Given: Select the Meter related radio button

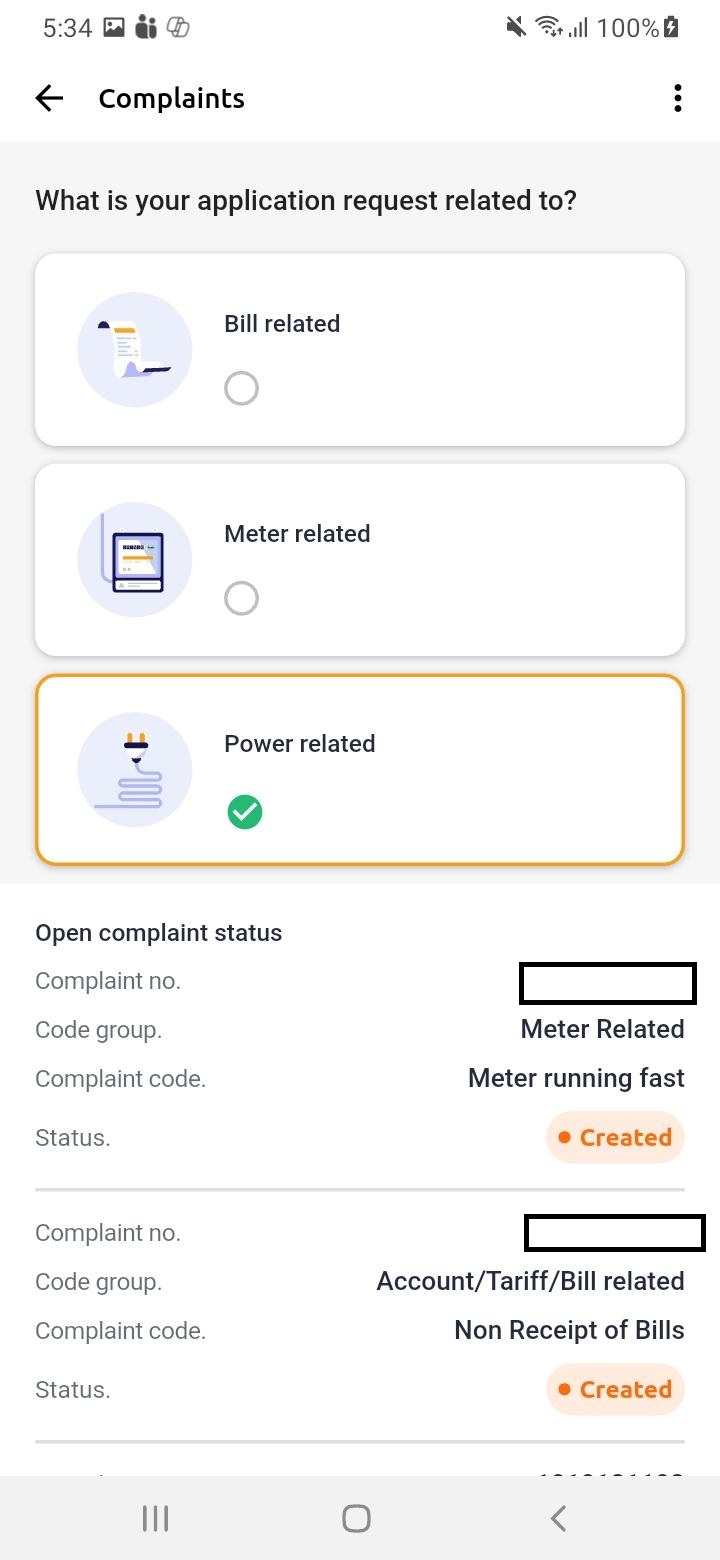Looking at the screenshot, I should [x=241, y=598].
